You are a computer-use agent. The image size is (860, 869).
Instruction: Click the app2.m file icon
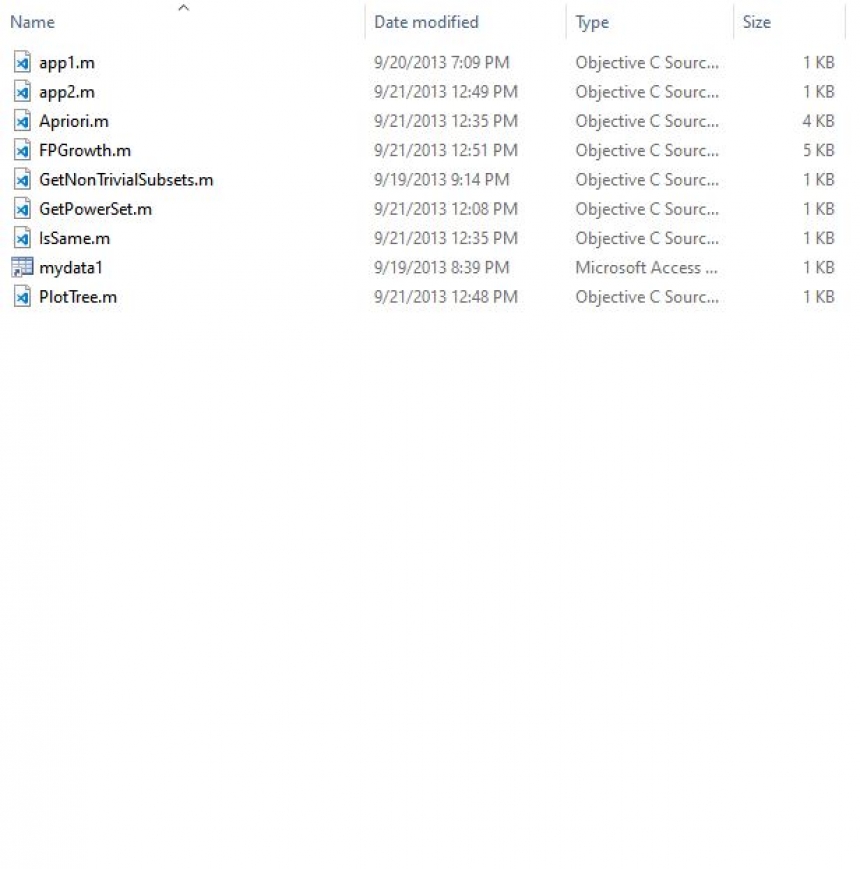[22, 91]
